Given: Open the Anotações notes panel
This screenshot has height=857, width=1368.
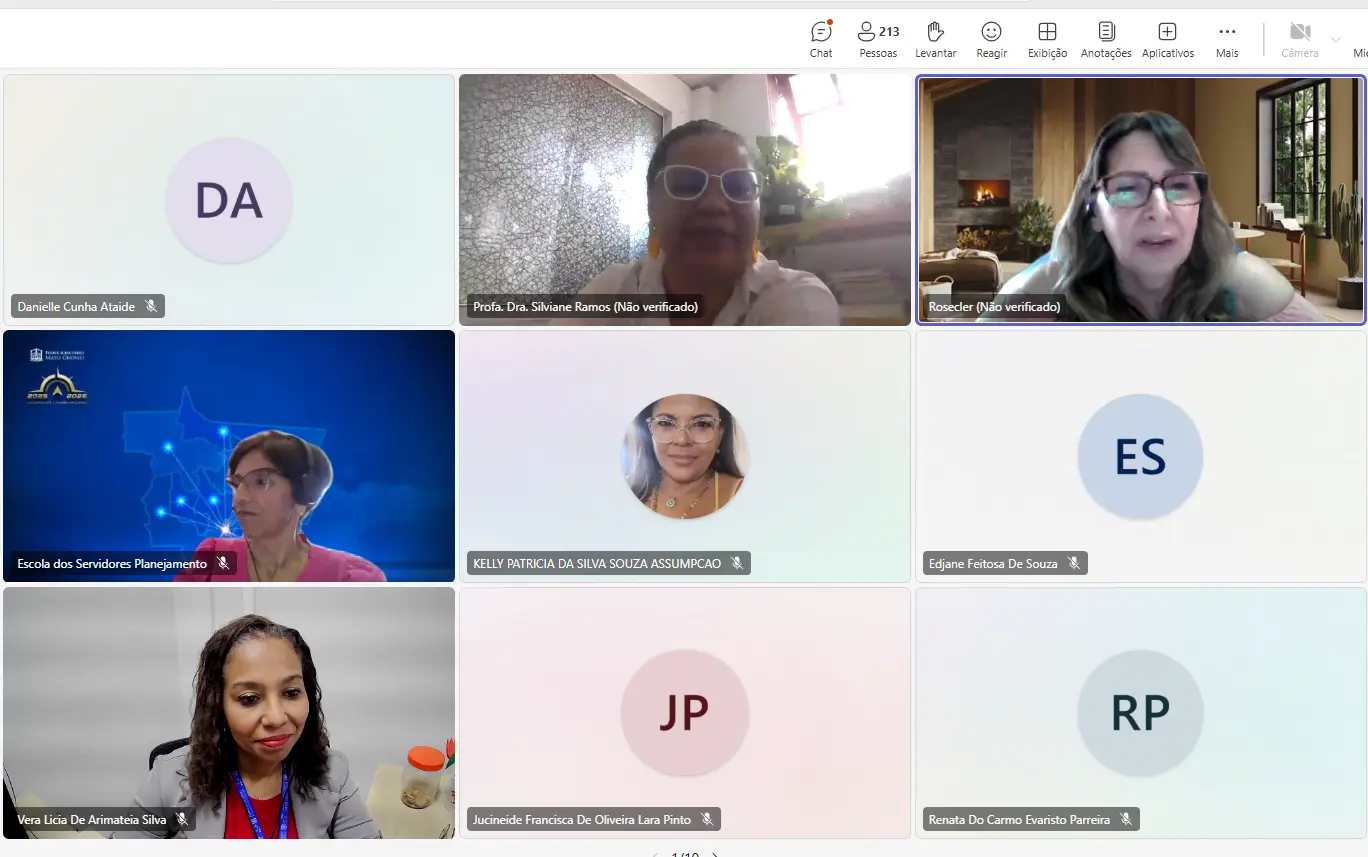Looking at the screenshot, I should (1106, 39).
